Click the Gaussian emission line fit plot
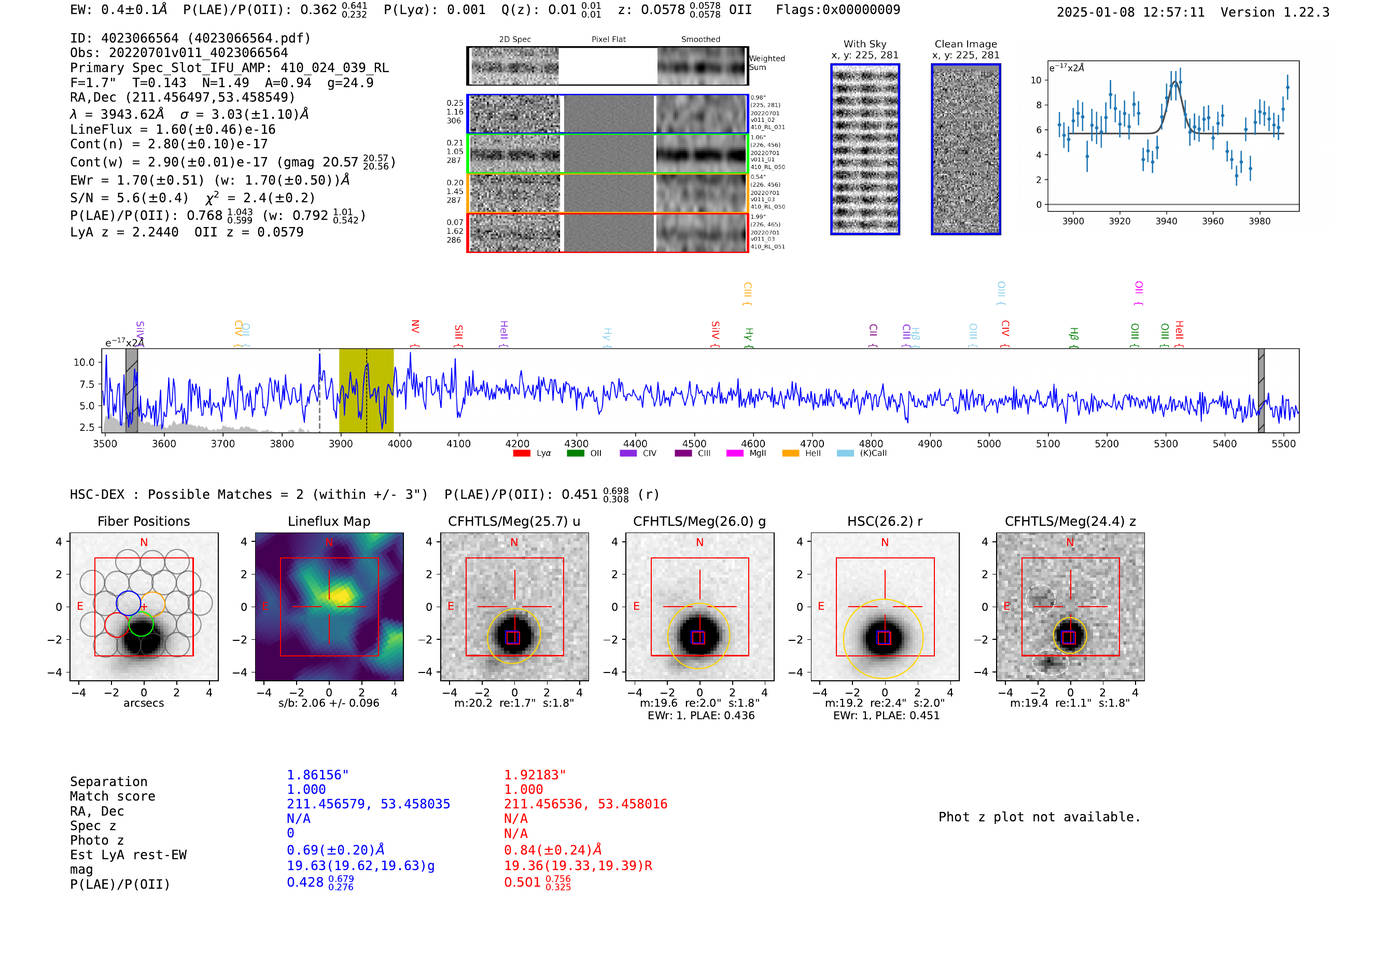 (x=1173, y=135)
